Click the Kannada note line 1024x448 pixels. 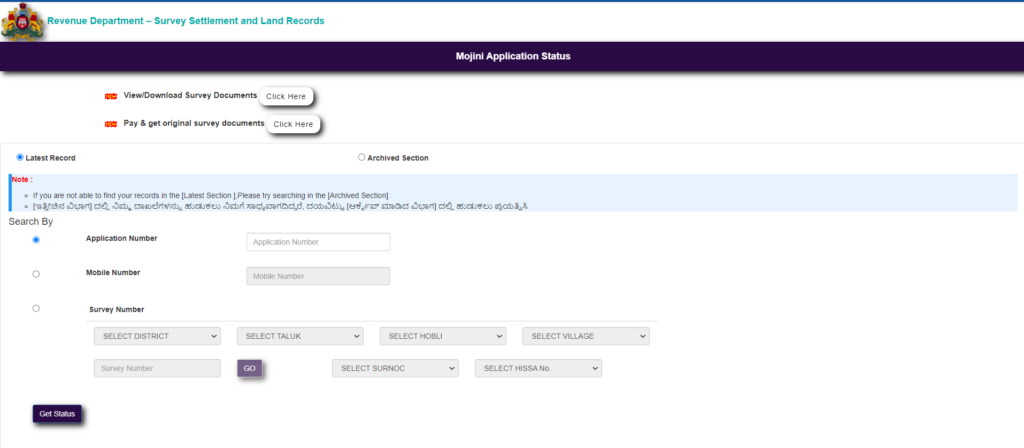[x=280, y=206]
